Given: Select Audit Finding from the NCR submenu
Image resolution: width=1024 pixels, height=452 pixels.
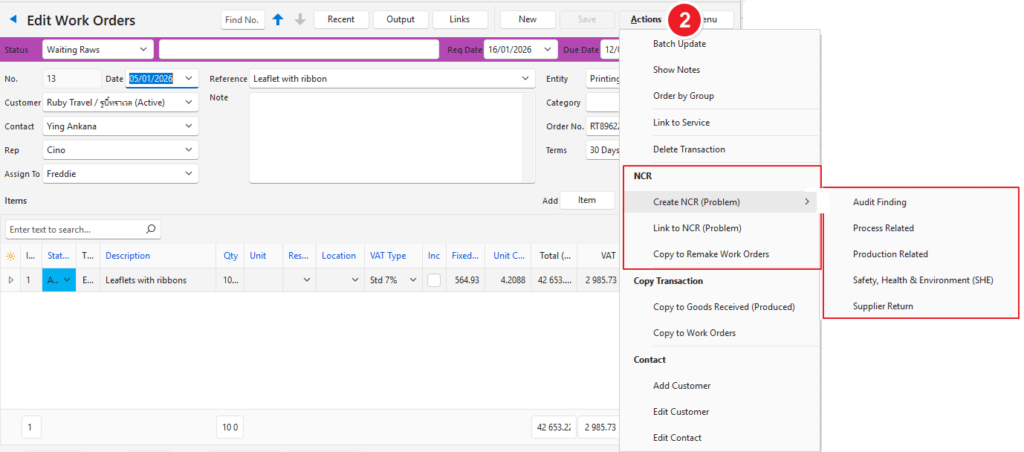Looking at the screenshot, I should tap(879, 202).
